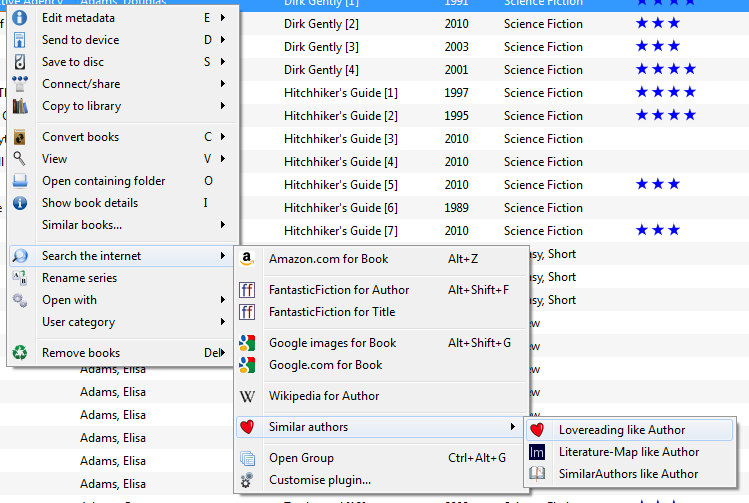Click the Connect/share icon
Screen dimensions: 749x503
(20, 84)
